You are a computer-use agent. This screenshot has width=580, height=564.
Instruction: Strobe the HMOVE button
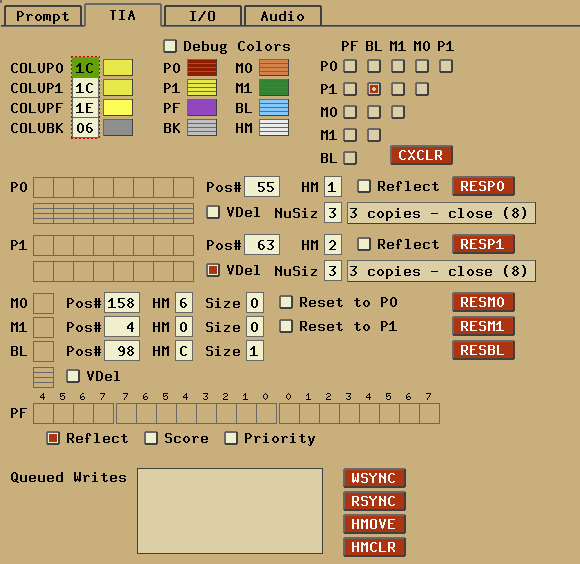(374, 524)
